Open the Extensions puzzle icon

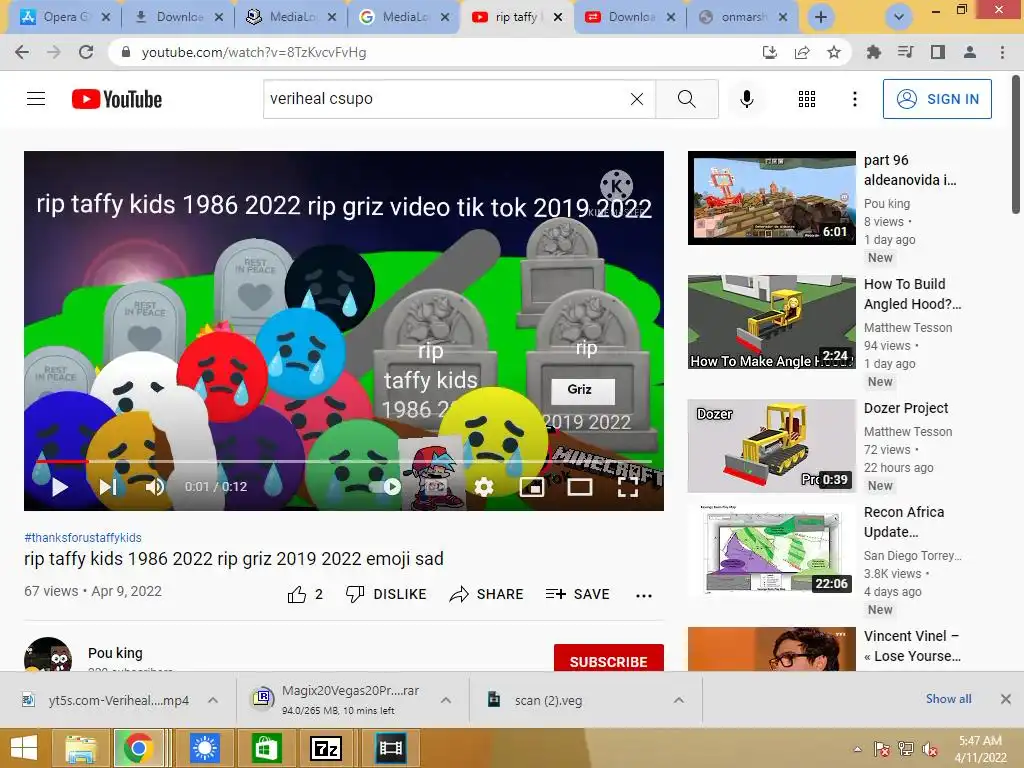coord(874,52)
